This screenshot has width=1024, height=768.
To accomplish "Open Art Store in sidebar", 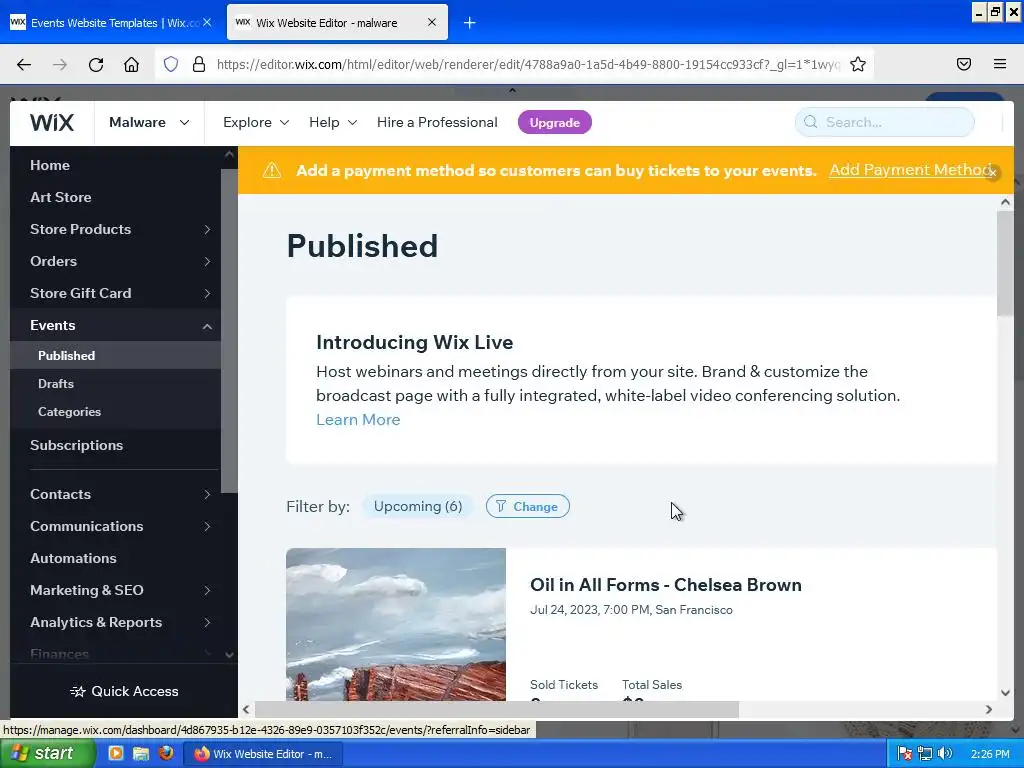I will (61, 197).
